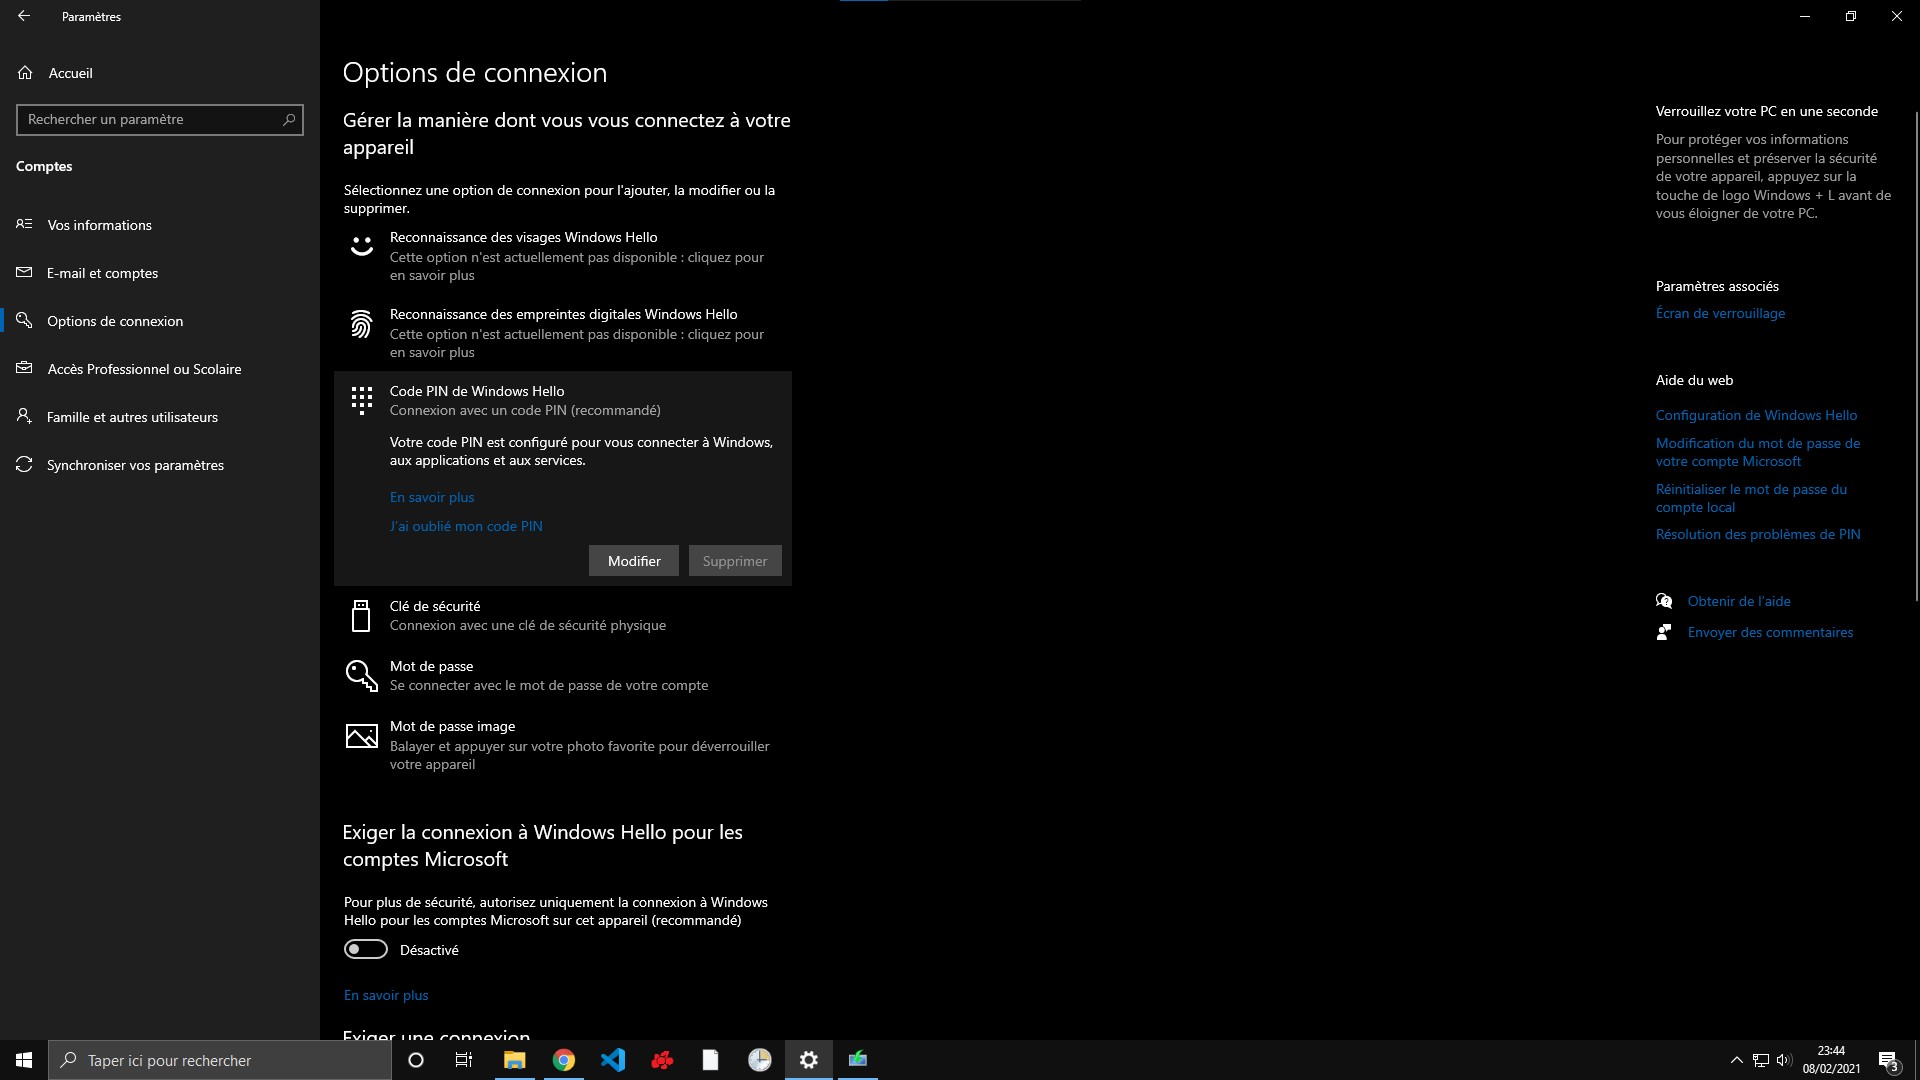Open the Écran de verrouillage link
Viewport: 1920px width, 1080px height.
pos(1720,313)
